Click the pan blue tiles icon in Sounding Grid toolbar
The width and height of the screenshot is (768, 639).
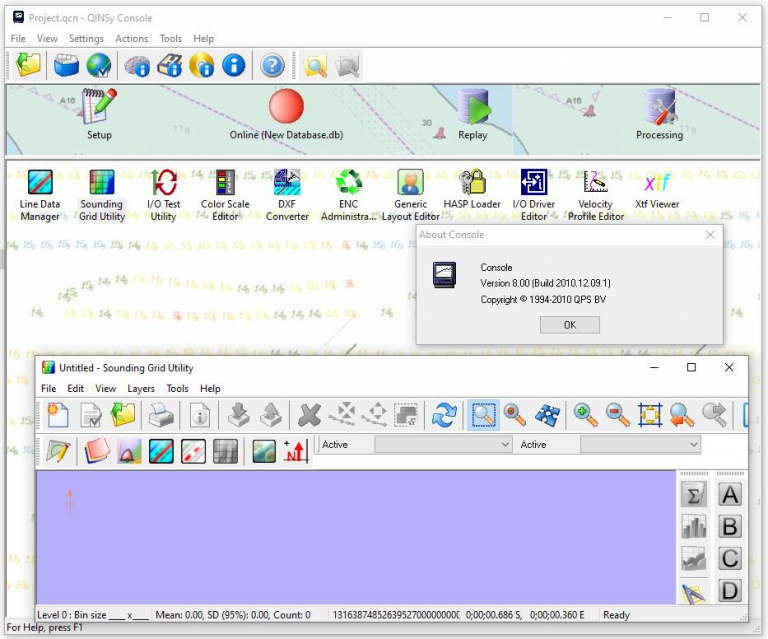[548, 415]
